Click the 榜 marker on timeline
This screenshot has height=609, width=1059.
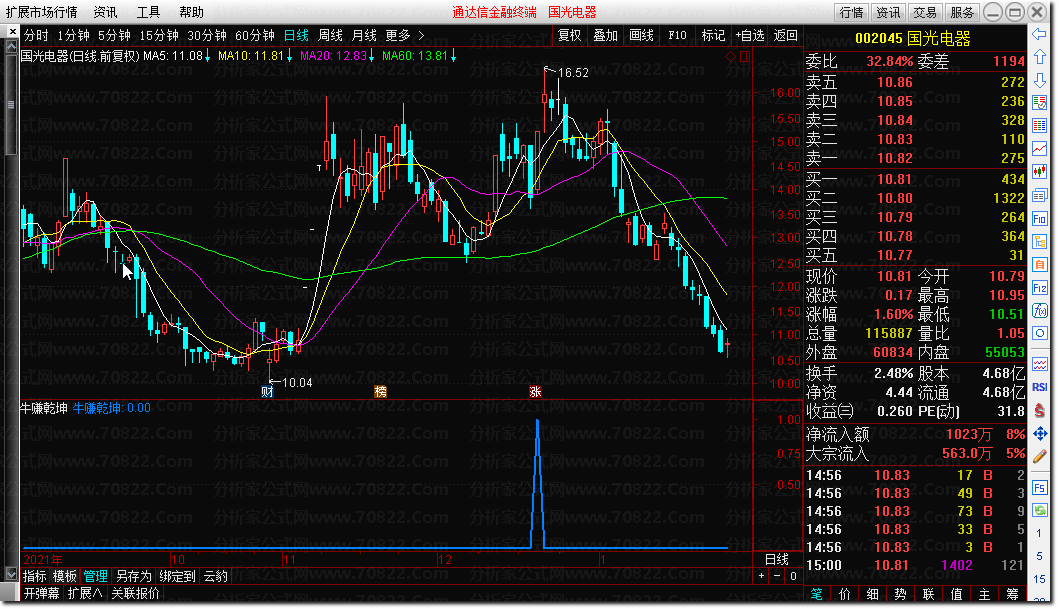coord(381,392)
